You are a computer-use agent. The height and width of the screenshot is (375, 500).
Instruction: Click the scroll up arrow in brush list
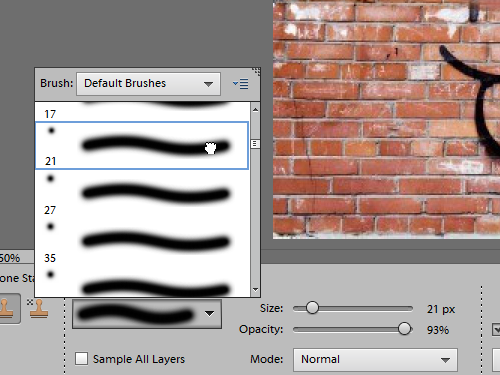(x=255, y=110)
